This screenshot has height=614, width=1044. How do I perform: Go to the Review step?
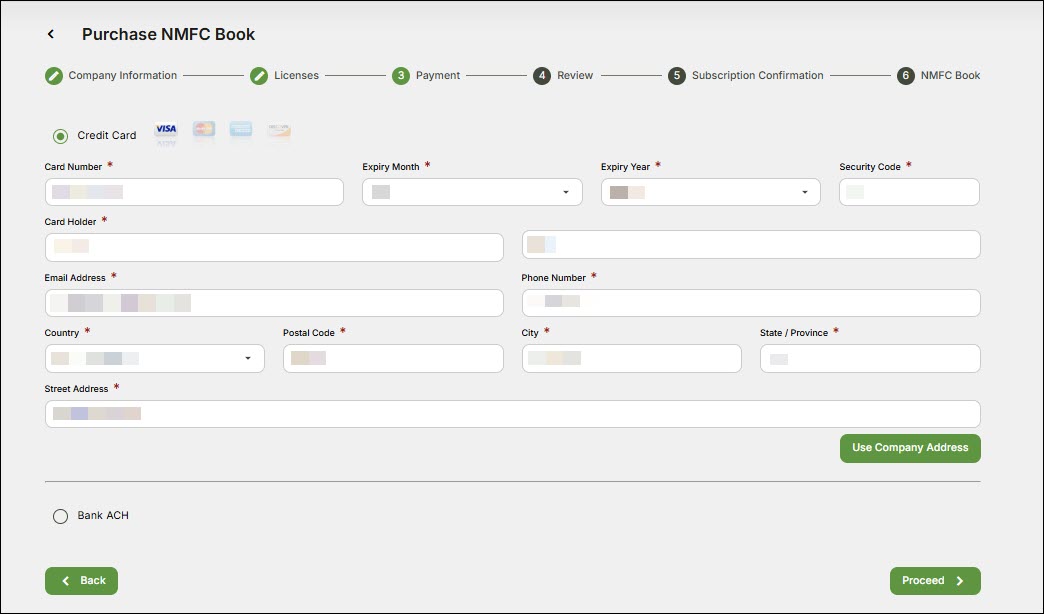click(542, 76)
